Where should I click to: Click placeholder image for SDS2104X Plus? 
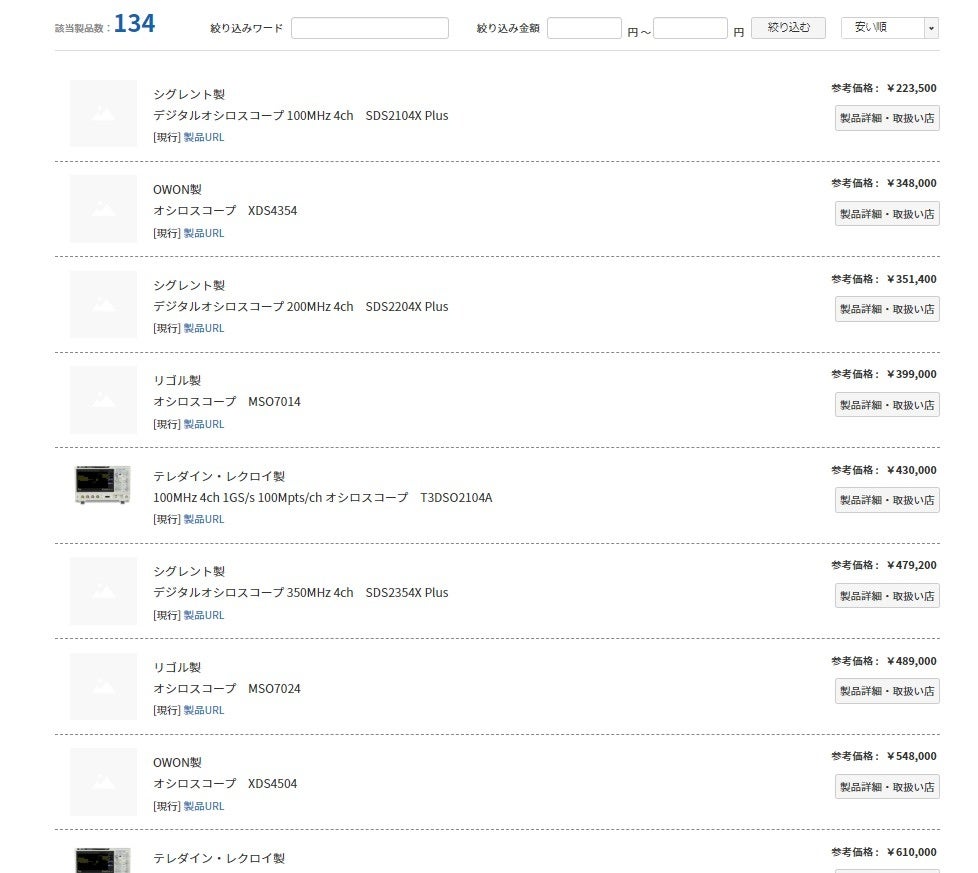point(103,113)
